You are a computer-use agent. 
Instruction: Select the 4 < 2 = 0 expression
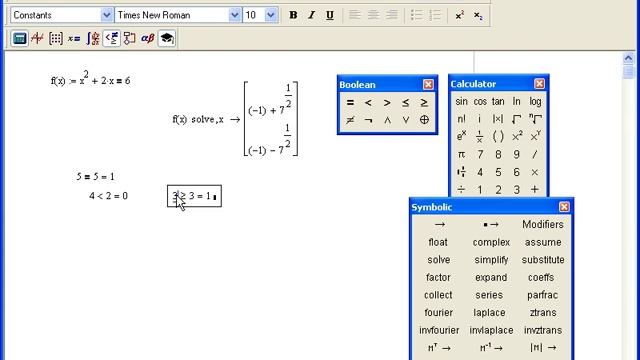point(108,196)
